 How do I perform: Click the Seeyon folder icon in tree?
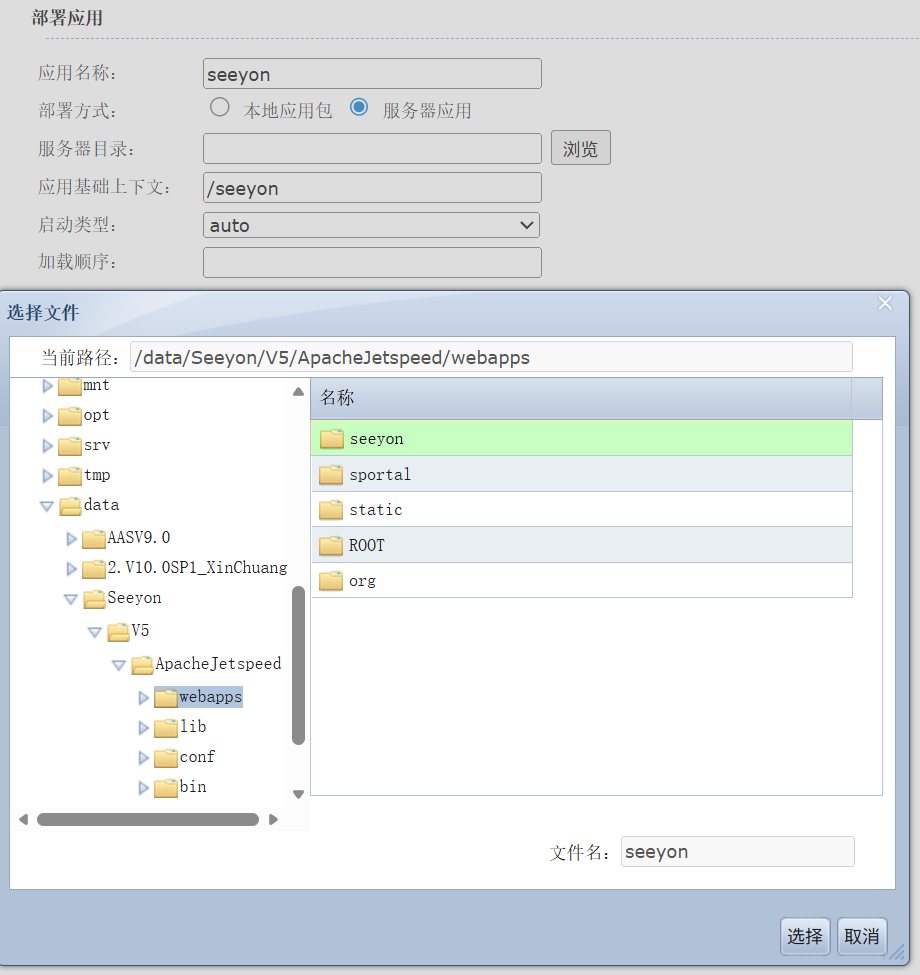[94, 599]
